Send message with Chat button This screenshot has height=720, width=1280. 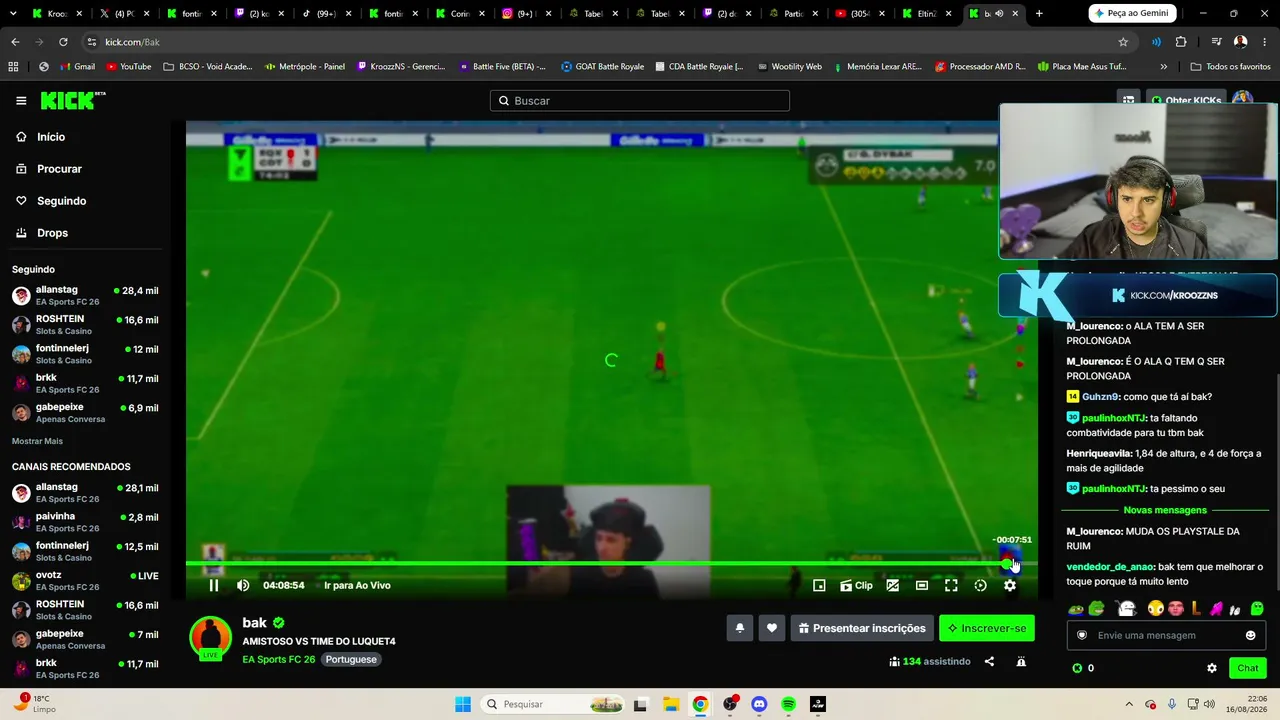(1248, 668)
